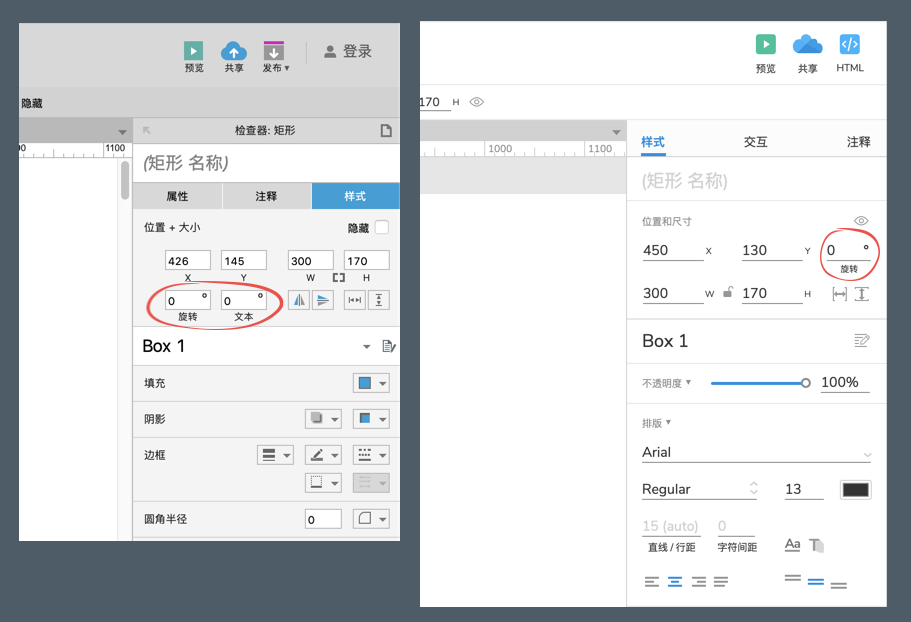Switch to the 属性 tab
911x622 pixels.
tap(177, 196)
